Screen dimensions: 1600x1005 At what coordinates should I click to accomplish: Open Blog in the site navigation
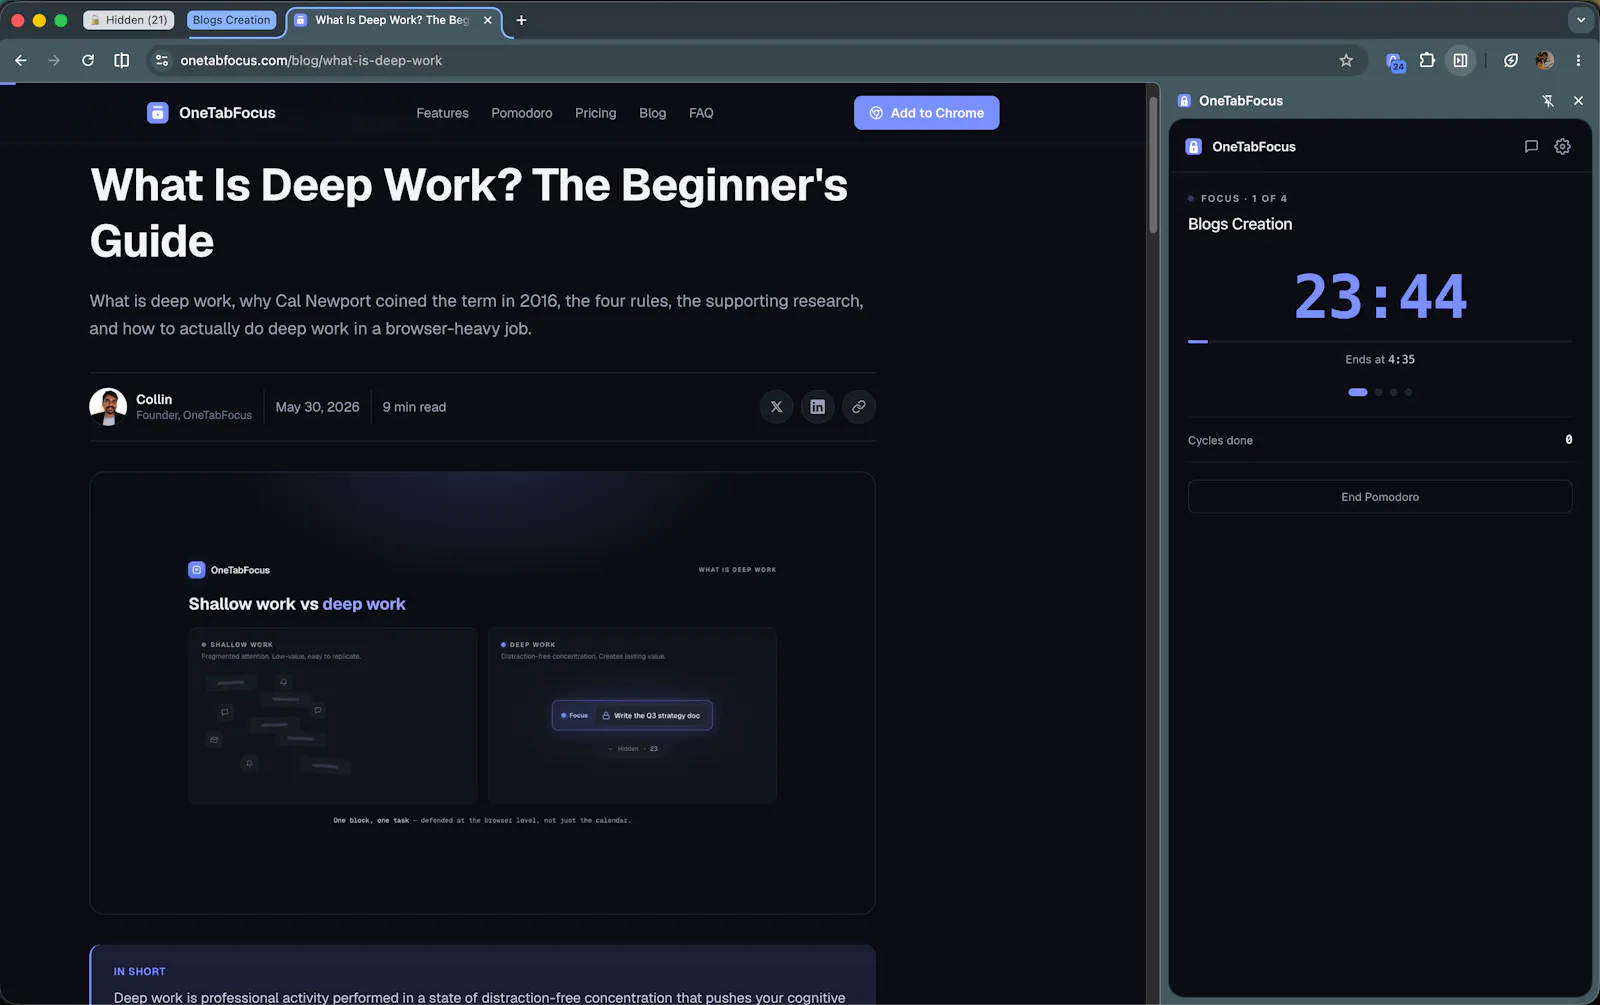(x=653, y=113)
